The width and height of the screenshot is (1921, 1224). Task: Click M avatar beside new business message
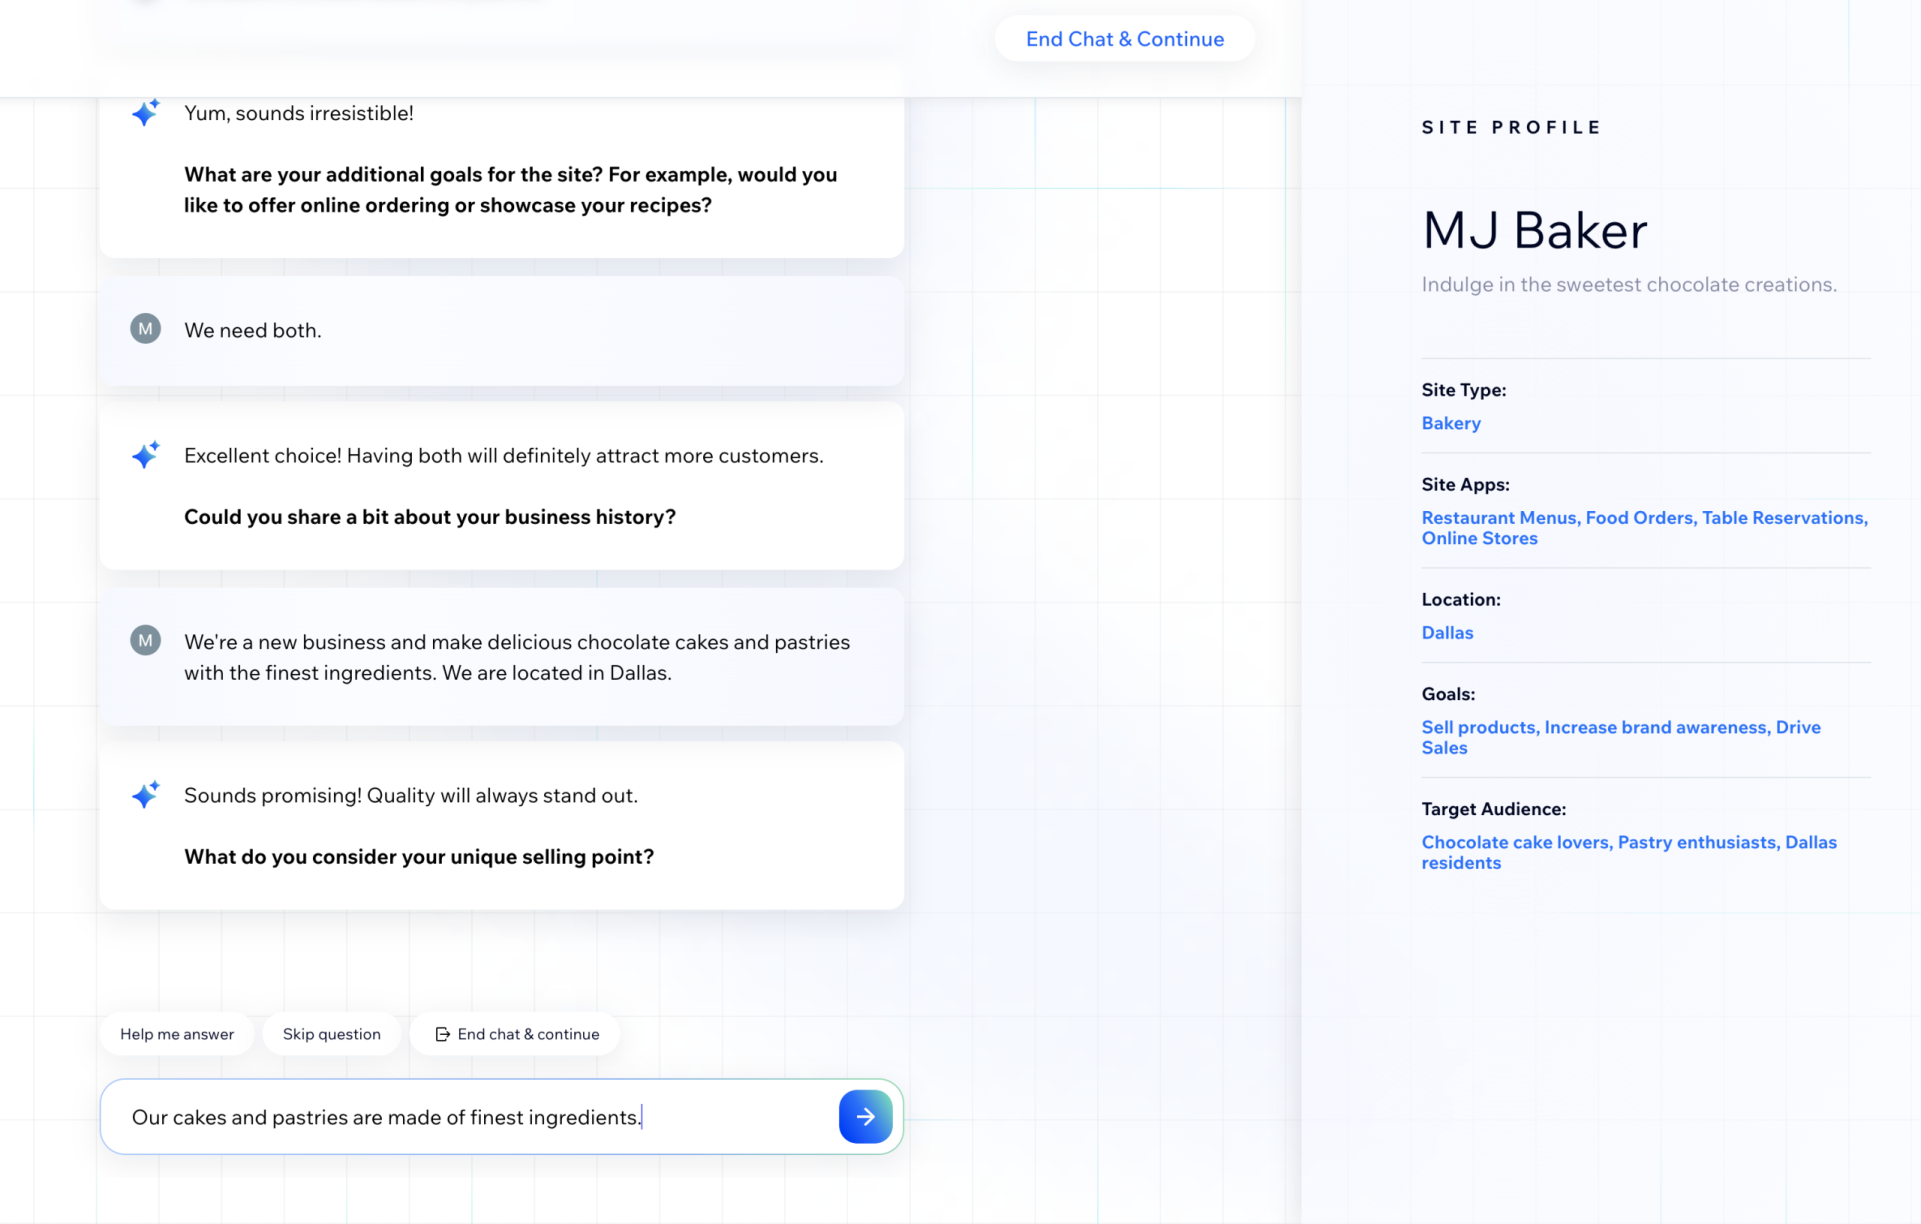tap(146, 640)
